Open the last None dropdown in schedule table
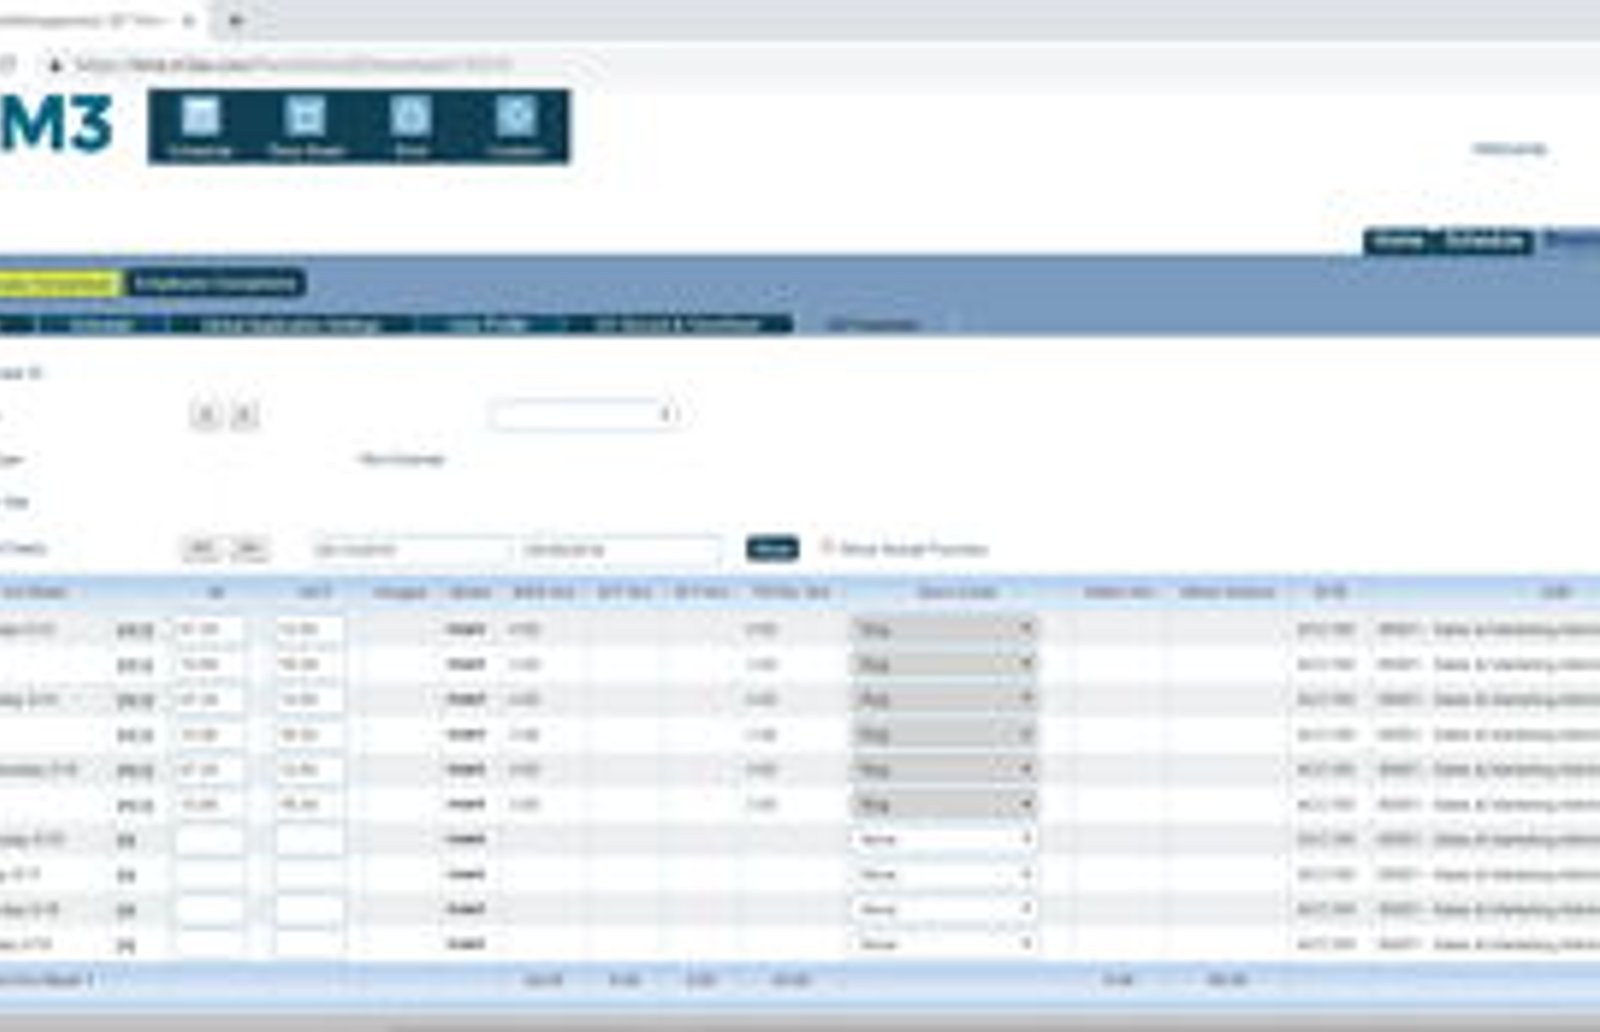 click(945, 944)
